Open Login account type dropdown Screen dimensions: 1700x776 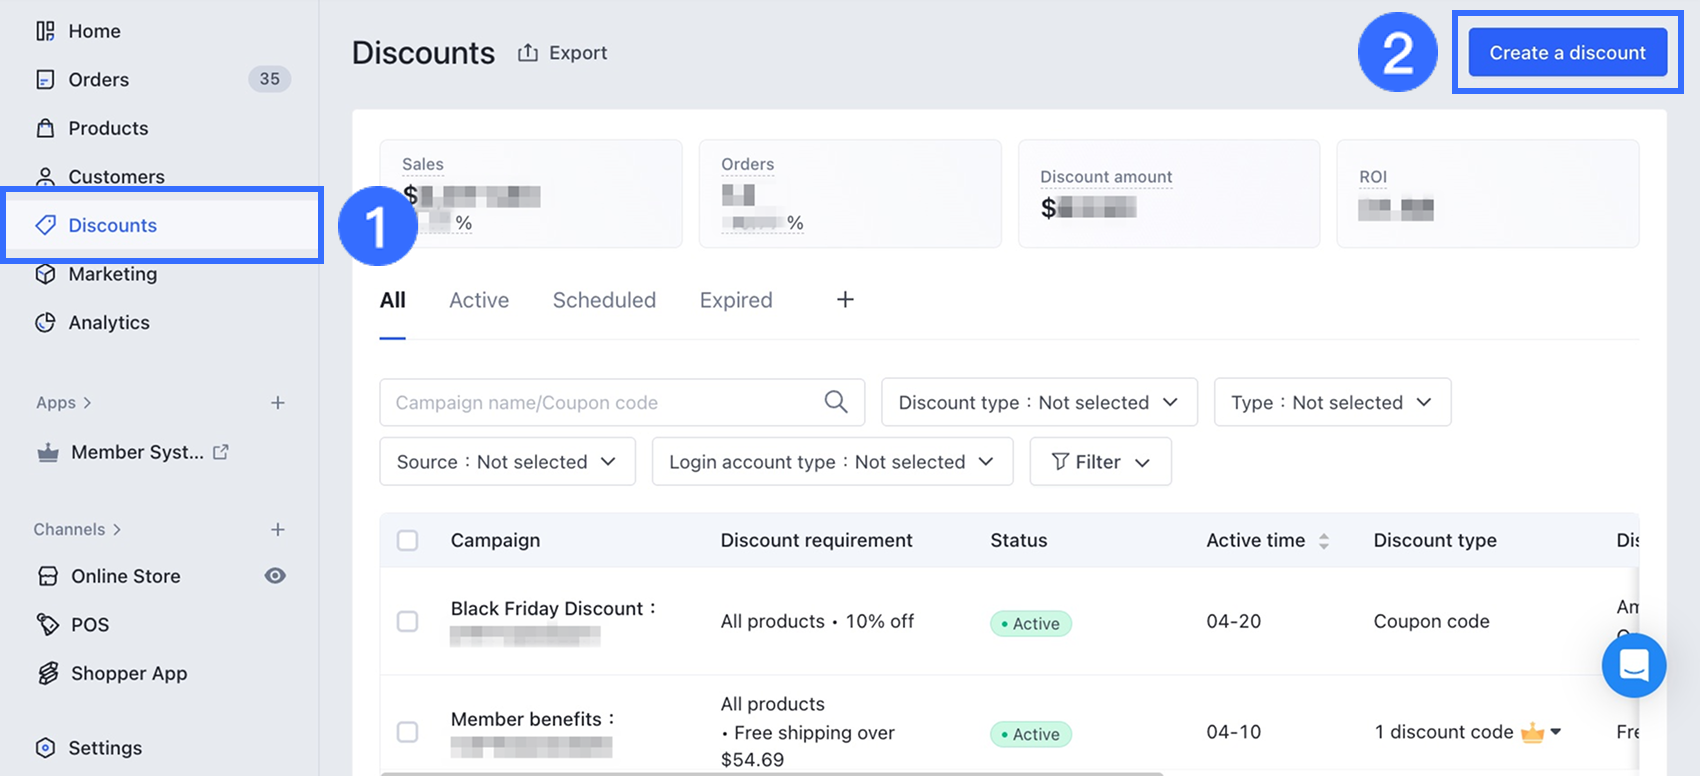tap(832, 462)
